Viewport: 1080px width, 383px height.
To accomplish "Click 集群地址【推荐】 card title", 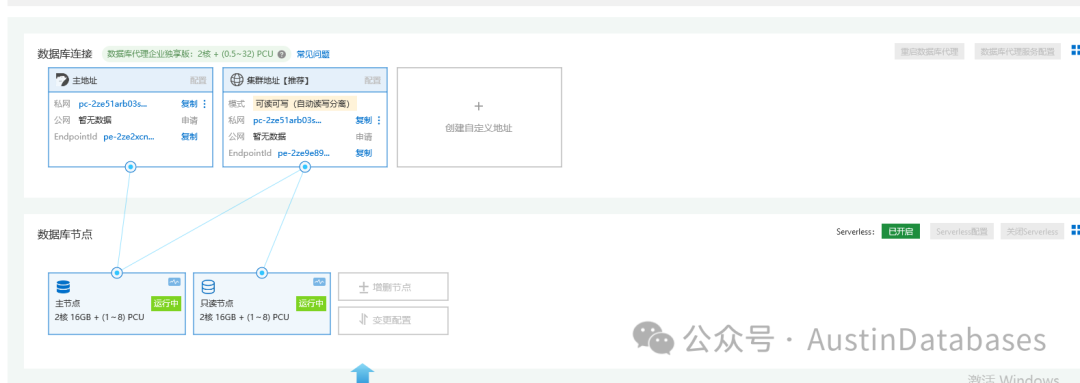I will click(280, 80).
